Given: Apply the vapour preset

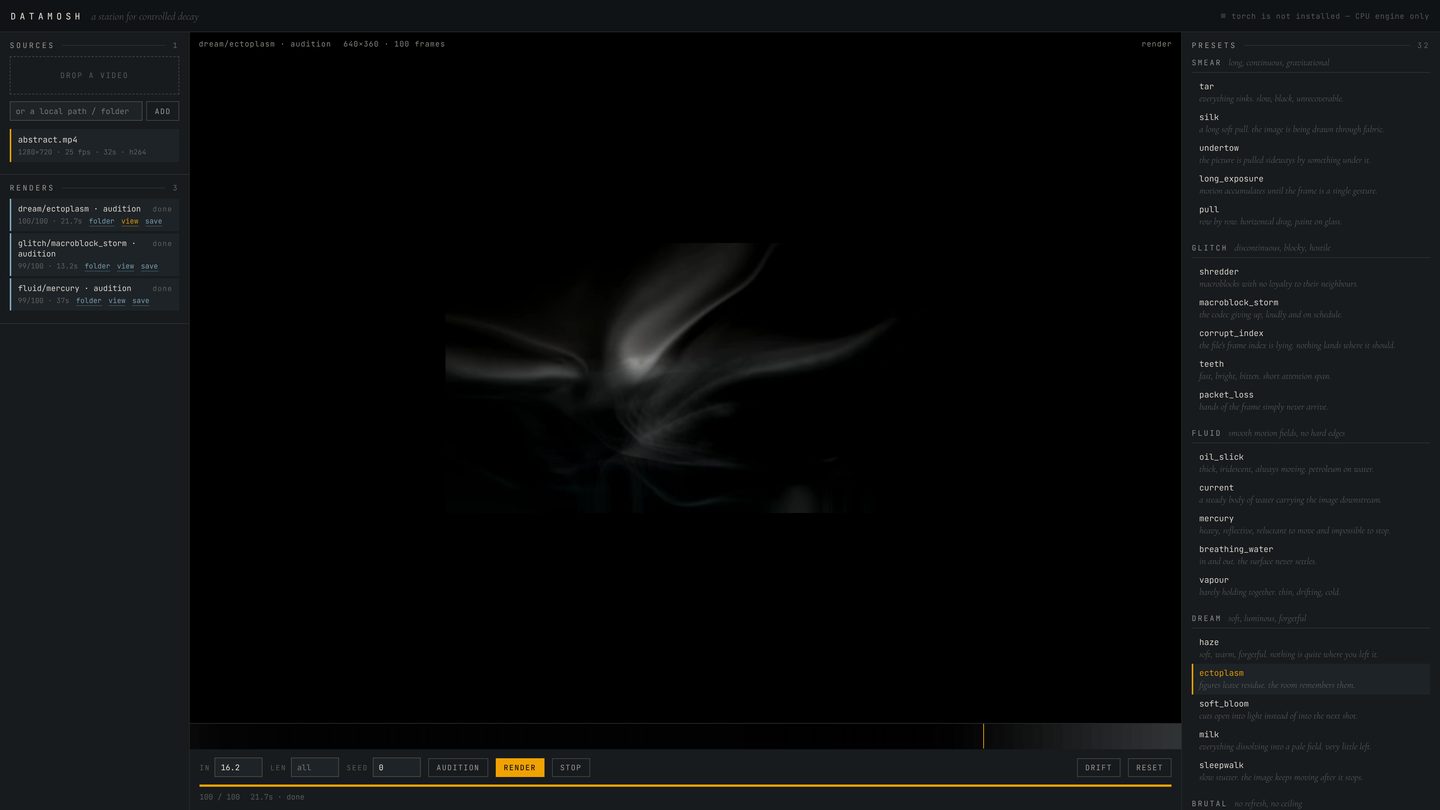Looking at the screenshot, I should point(1311,586).
